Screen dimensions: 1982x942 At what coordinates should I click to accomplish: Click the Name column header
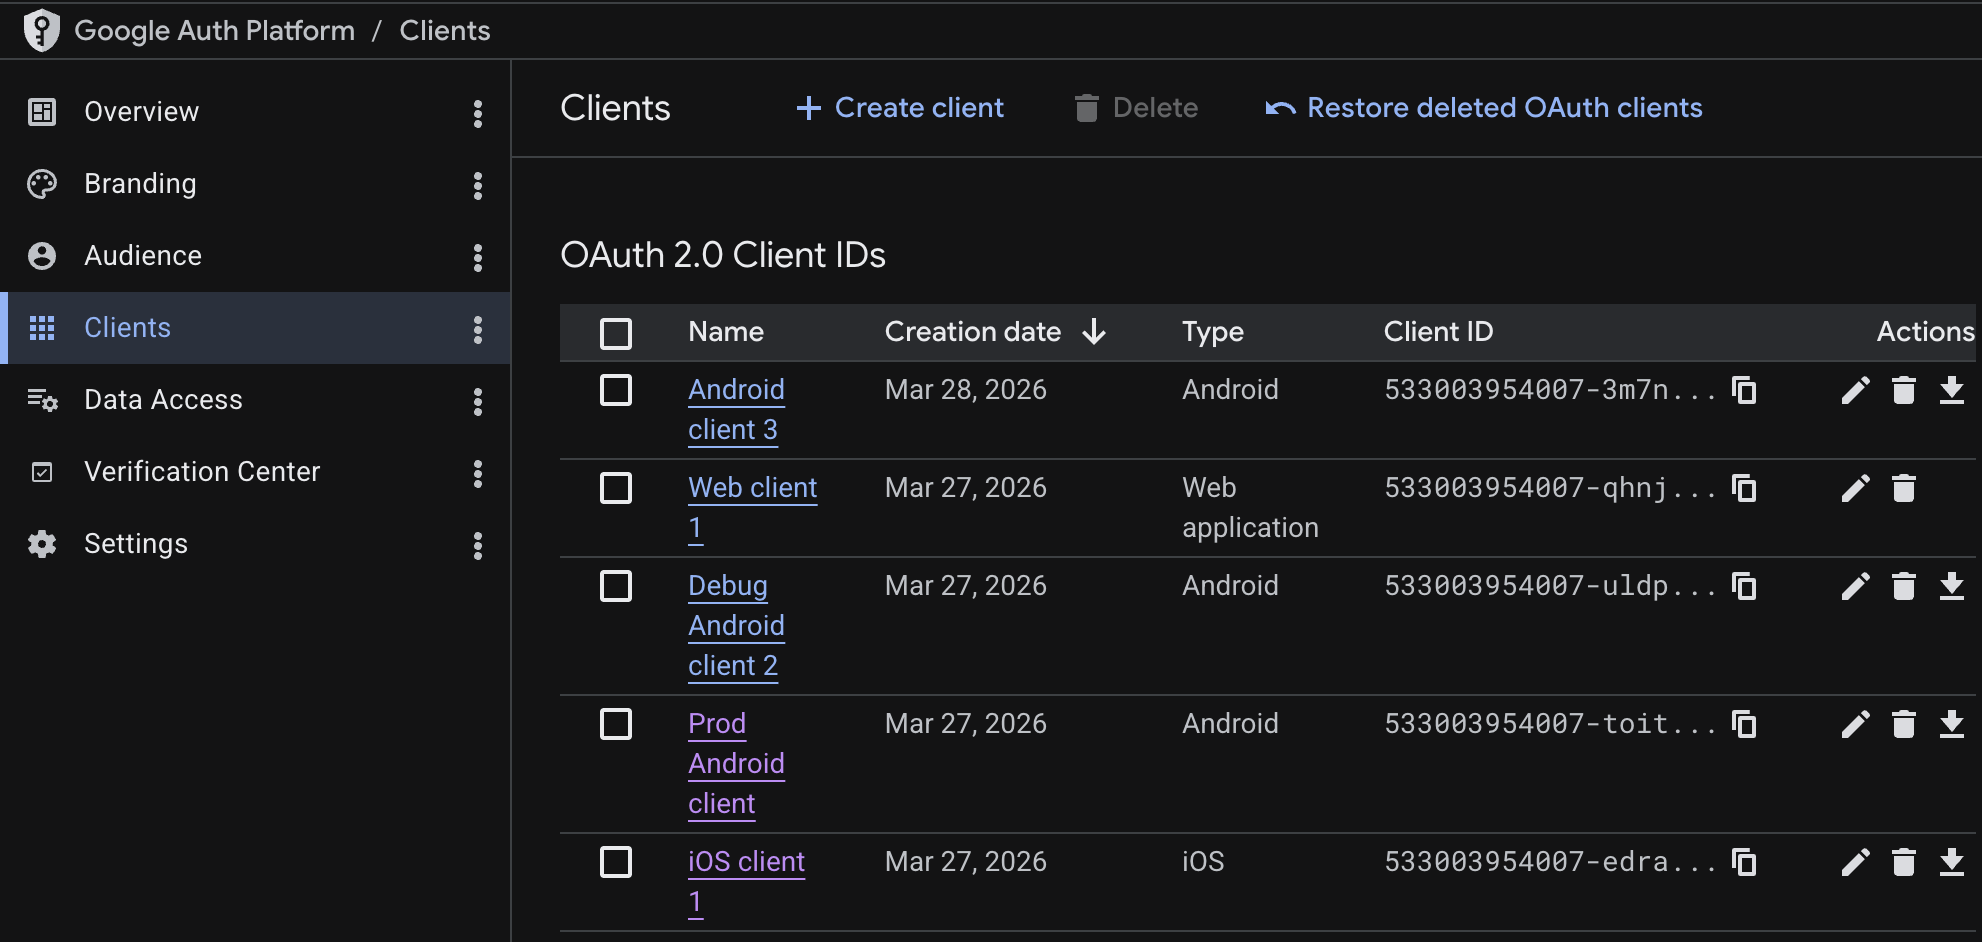(726, 332)
